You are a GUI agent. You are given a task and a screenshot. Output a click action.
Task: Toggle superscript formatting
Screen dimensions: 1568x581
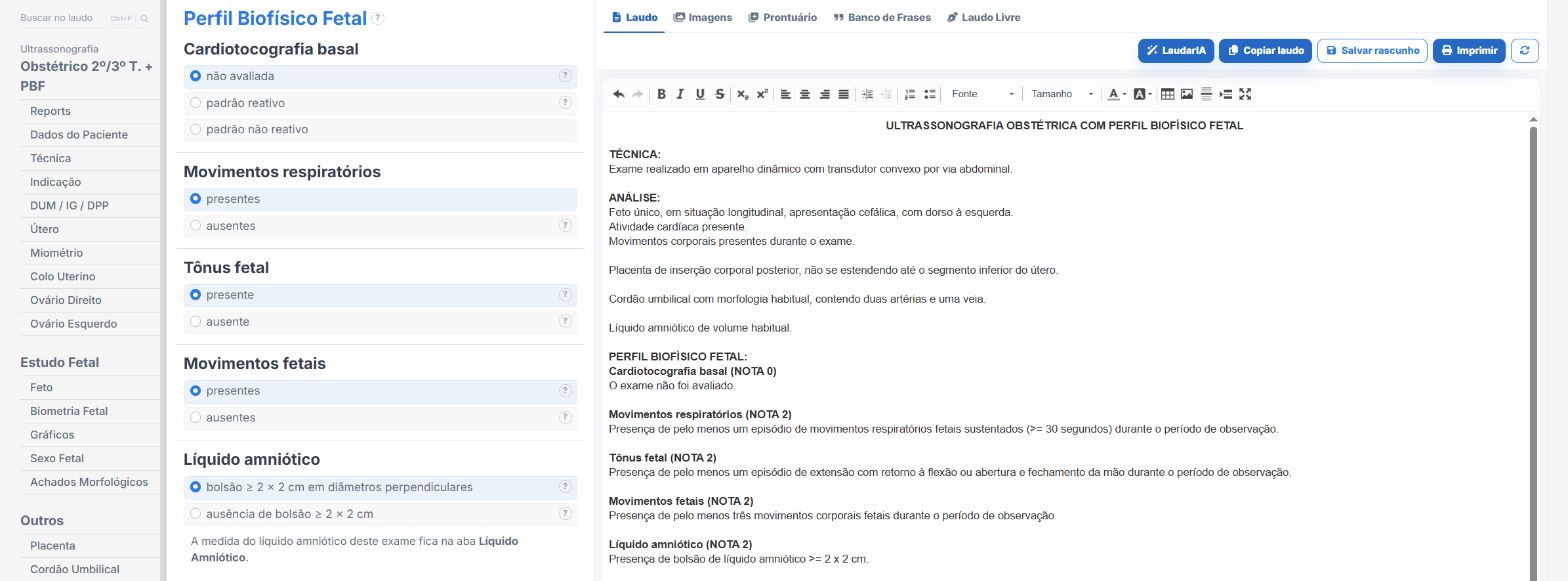pyautogui.click(x=762, y=94)
